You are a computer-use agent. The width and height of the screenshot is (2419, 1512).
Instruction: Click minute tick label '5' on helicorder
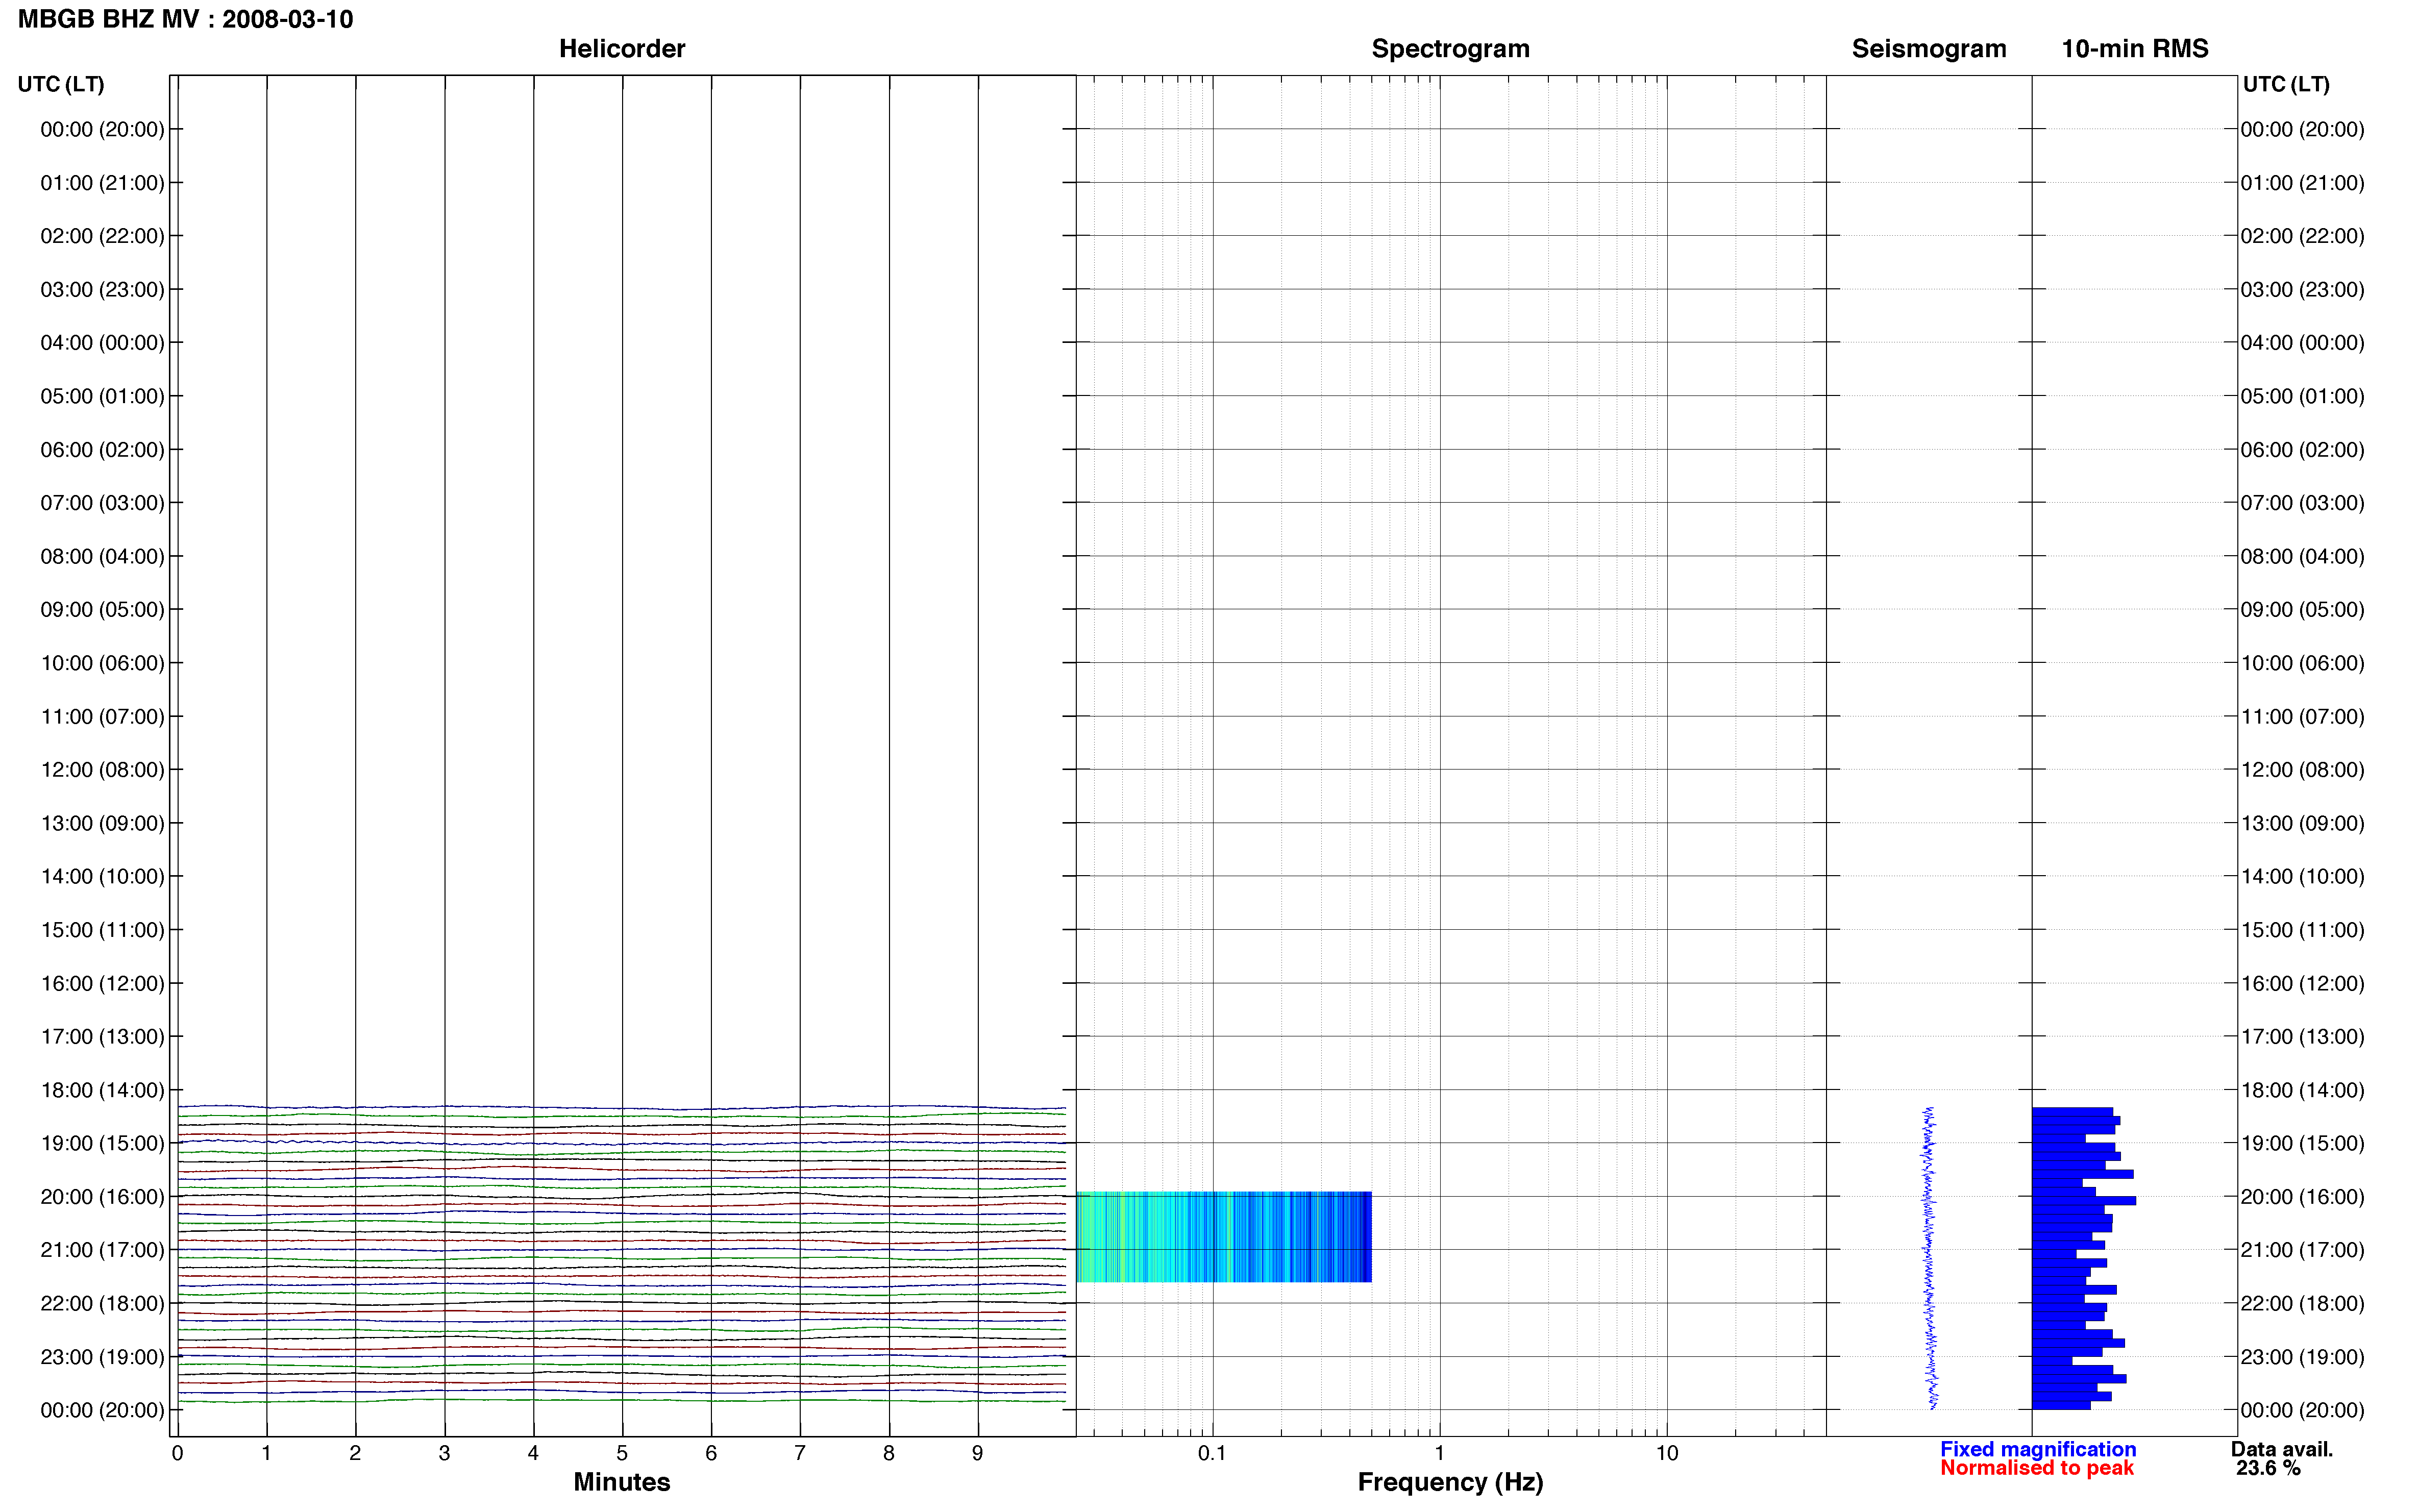622,1453
